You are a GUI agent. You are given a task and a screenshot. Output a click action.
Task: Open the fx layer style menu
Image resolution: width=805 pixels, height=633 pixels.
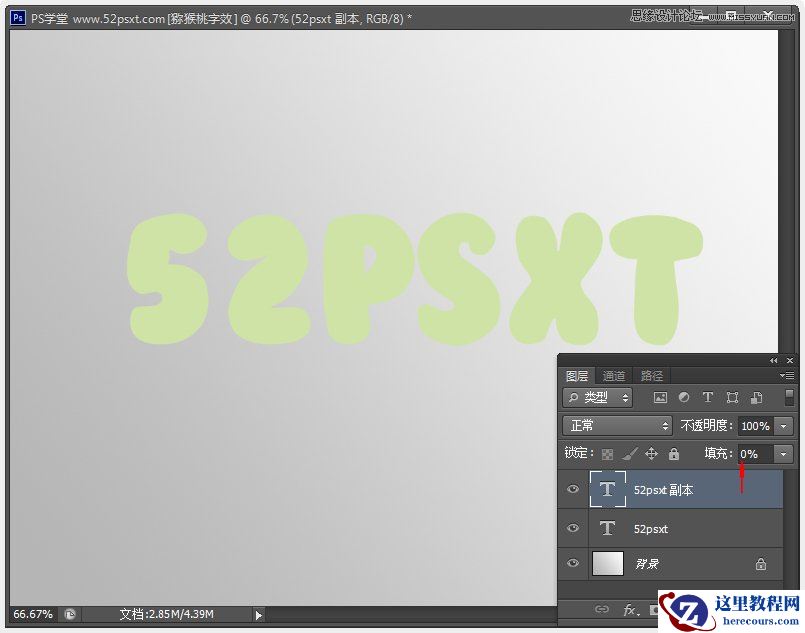[x=631, y=609]
